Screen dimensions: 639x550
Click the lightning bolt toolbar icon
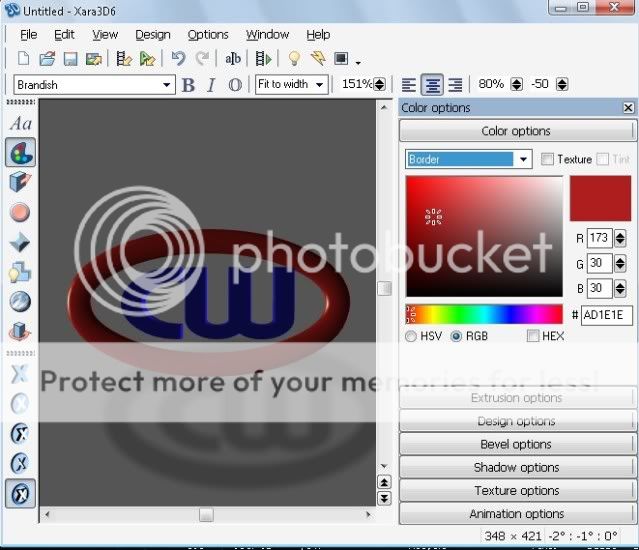[x=318, y=58]
